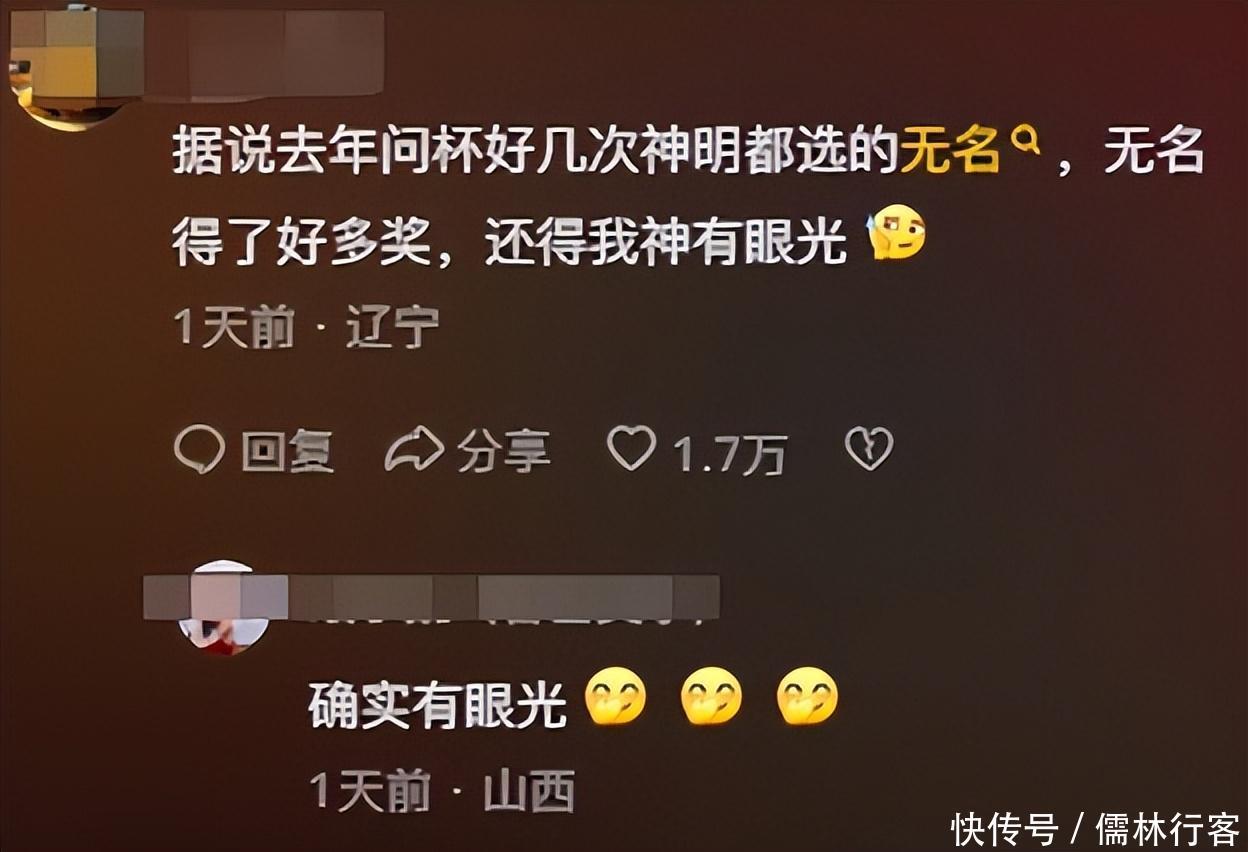This screenshot has height=852, width=1248.
Task: Click the 回复 reply text
Action: (287, 452)
